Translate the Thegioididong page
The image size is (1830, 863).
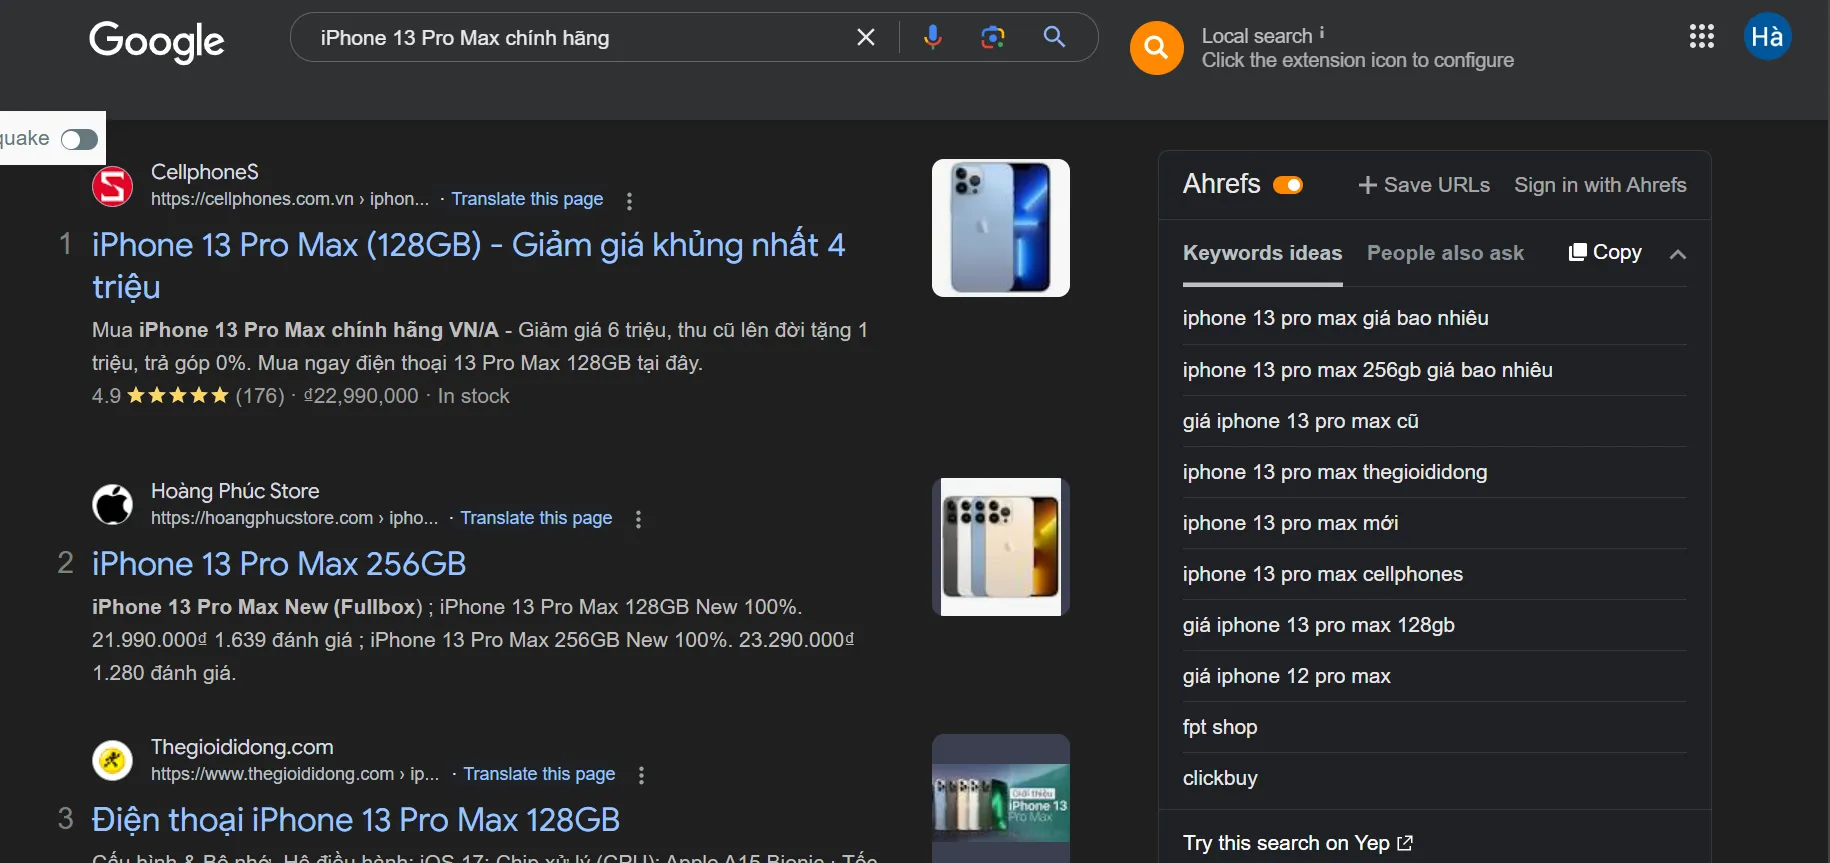coord(539,774)
